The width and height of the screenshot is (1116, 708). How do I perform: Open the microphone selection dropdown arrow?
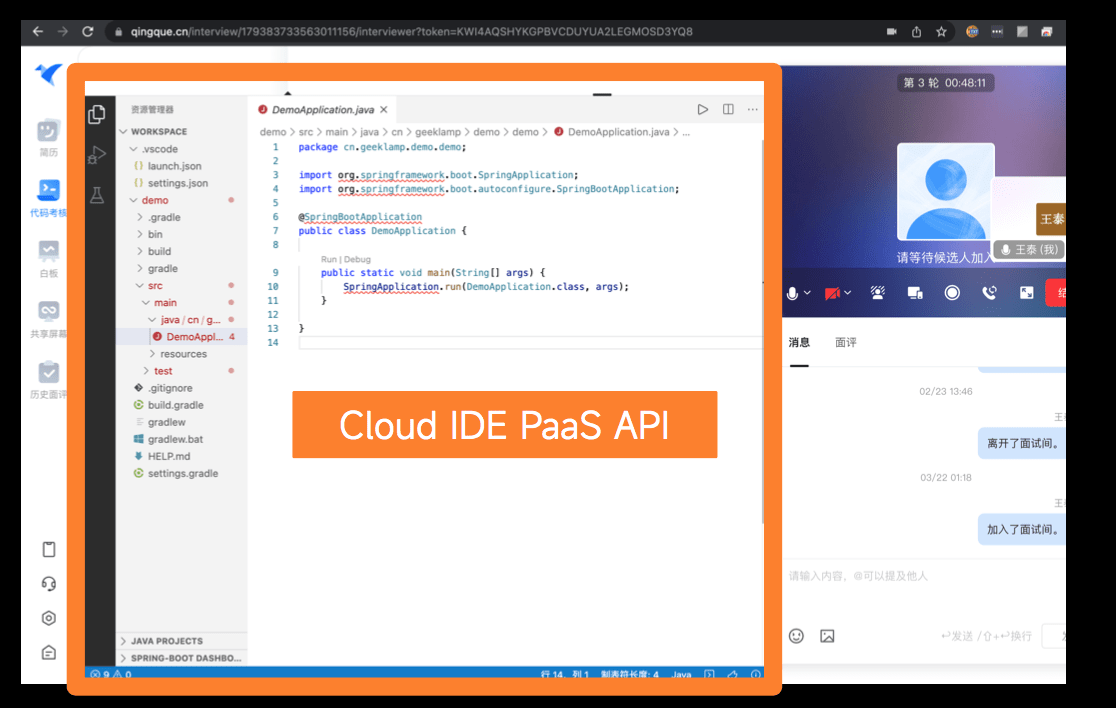(806, 292)
